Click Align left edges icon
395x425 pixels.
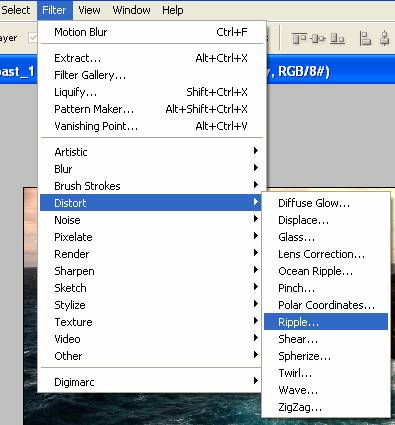click(x=365, y=39)
